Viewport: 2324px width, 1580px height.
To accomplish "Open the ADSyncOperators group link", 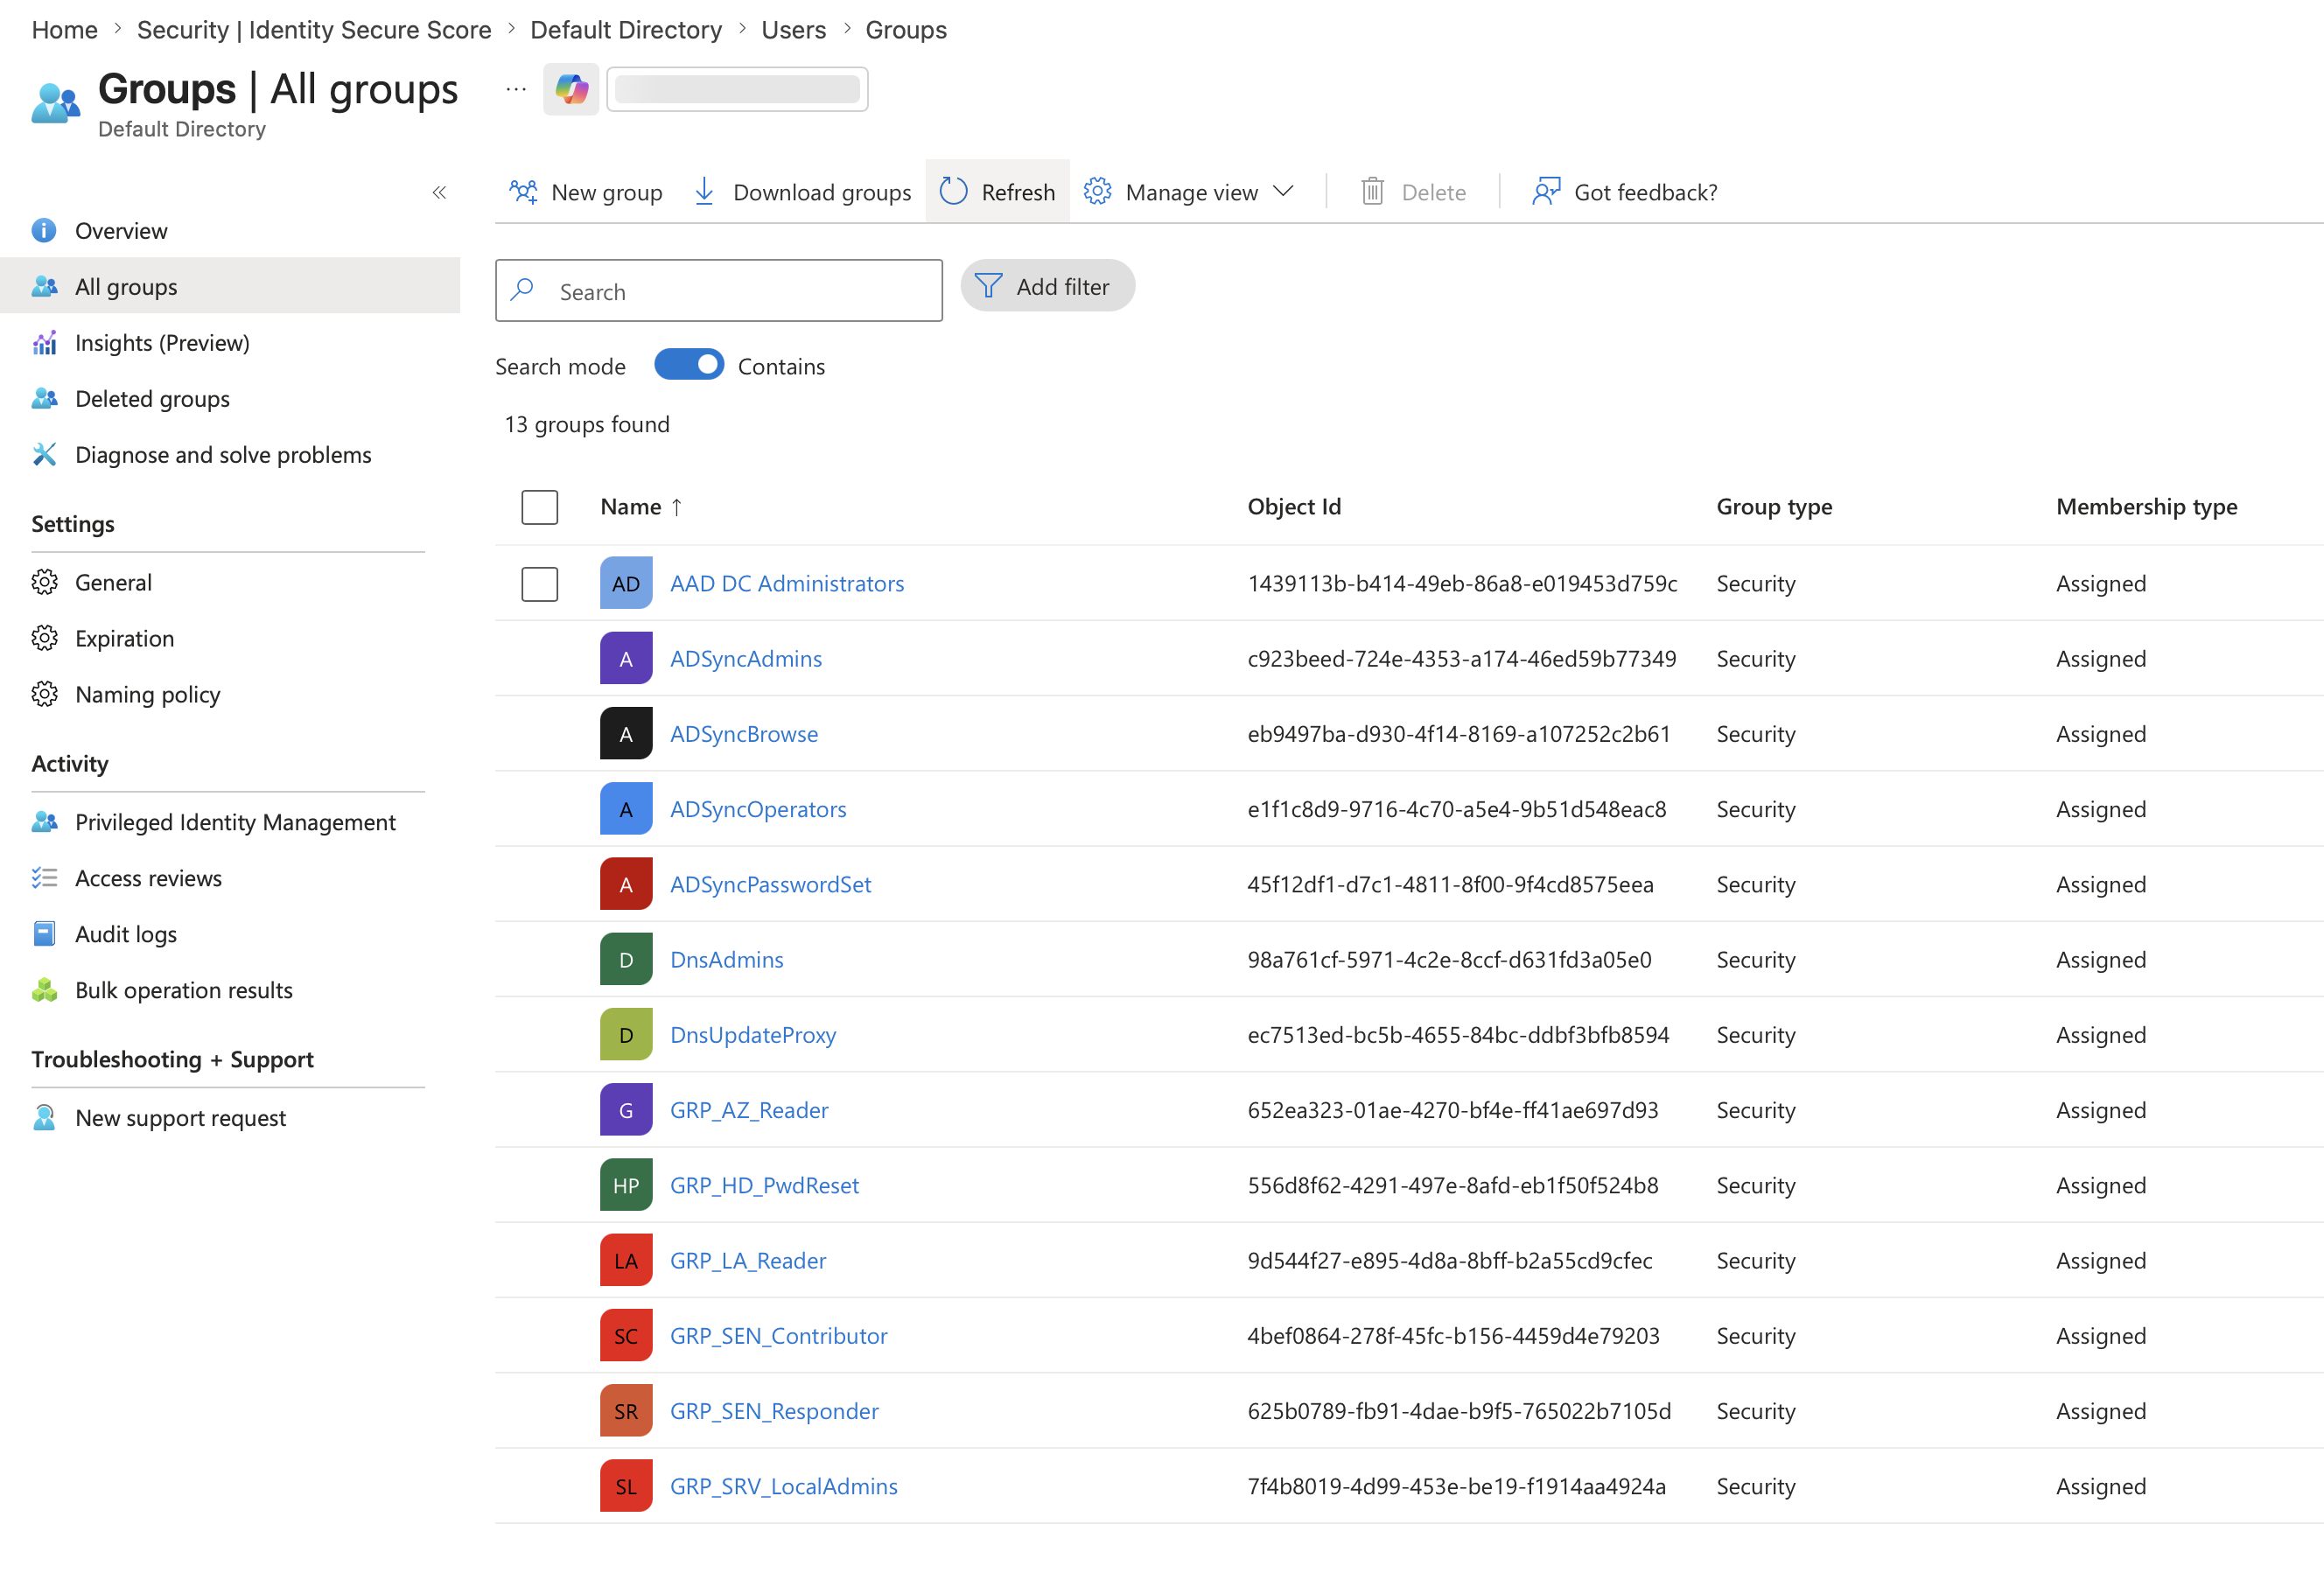I will 758,809.
